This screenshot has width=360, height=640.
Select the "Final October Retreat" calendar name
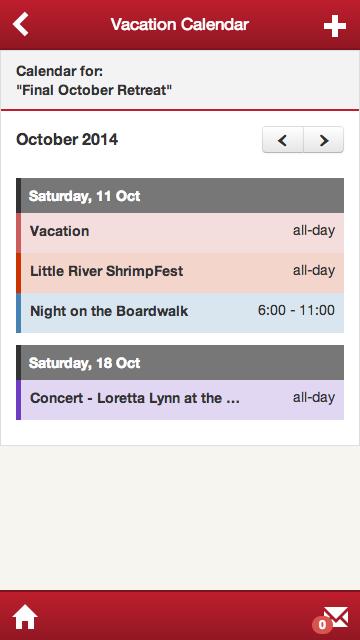coord(94,90)
